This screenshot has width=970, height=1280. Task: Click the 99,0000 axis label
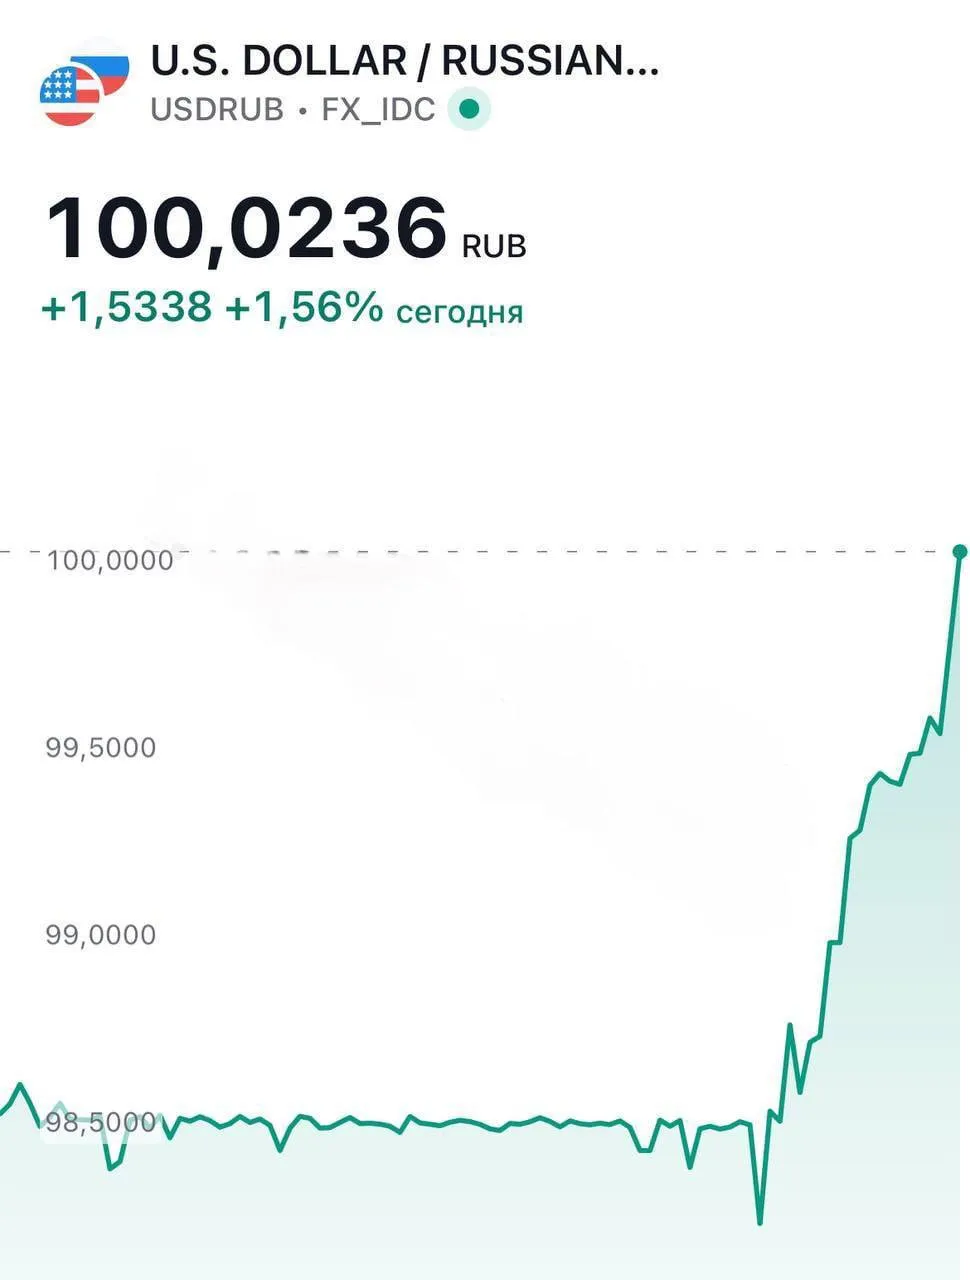101,935
